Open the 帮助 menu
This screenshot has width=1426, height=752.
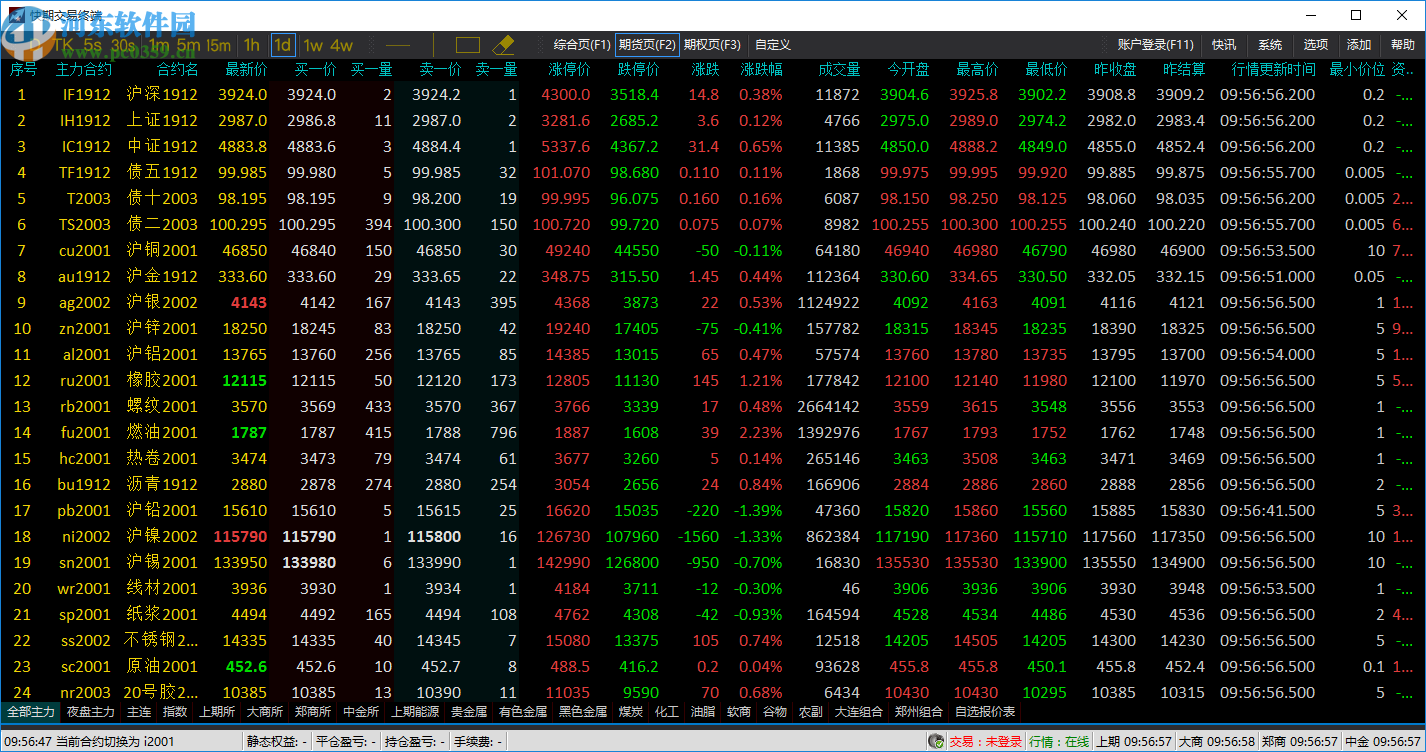1403,45
